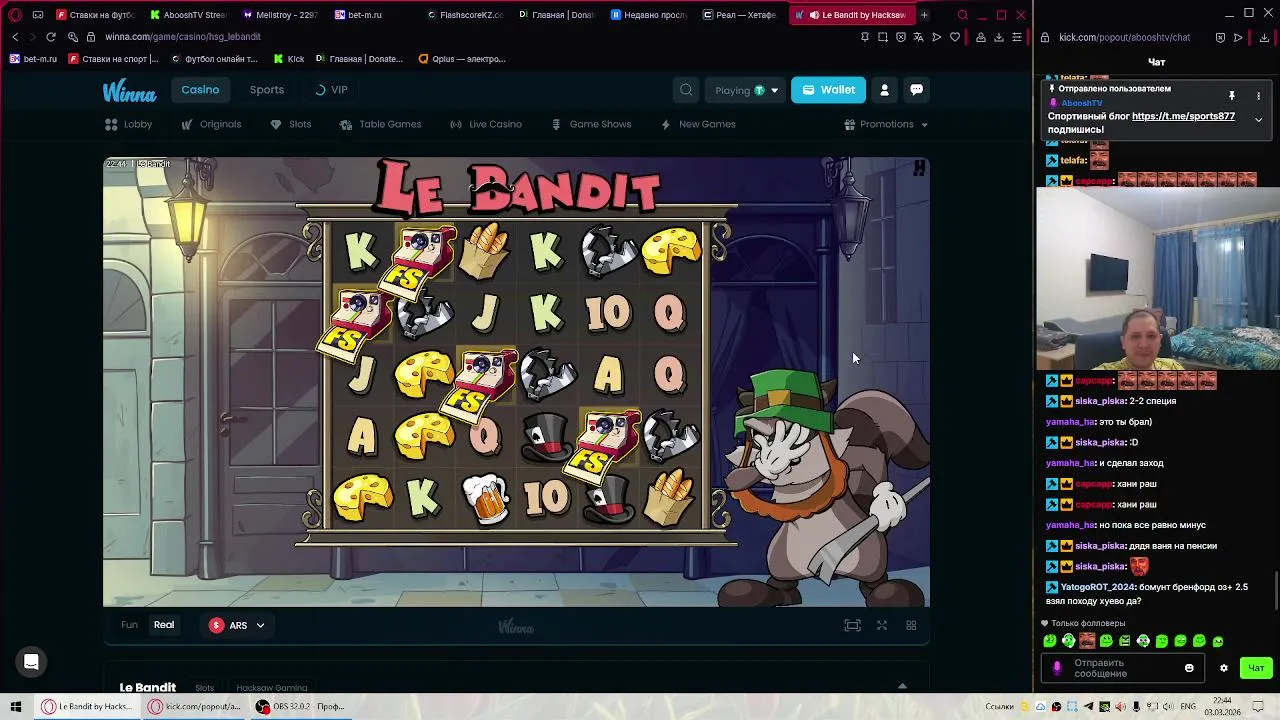Viewport: 1280px width, 720px height.
Task: Reload the winna.com page
Action: pyautogui.click(x=51, y=37)
